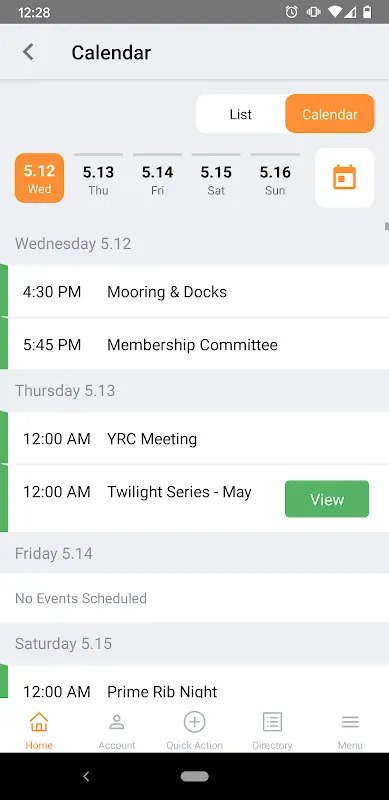
Task: Go to the Home tab icon
Action: tap(39, 722)
